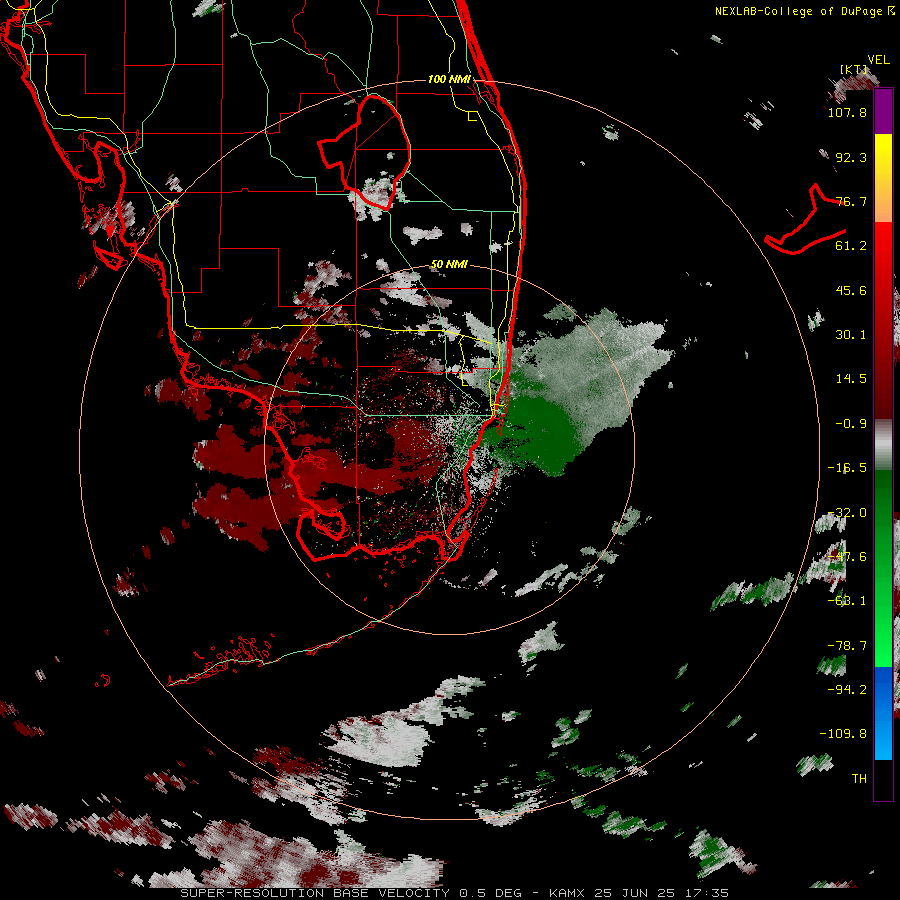
Task: Click the [KT] units label
Action: point(854,69)
